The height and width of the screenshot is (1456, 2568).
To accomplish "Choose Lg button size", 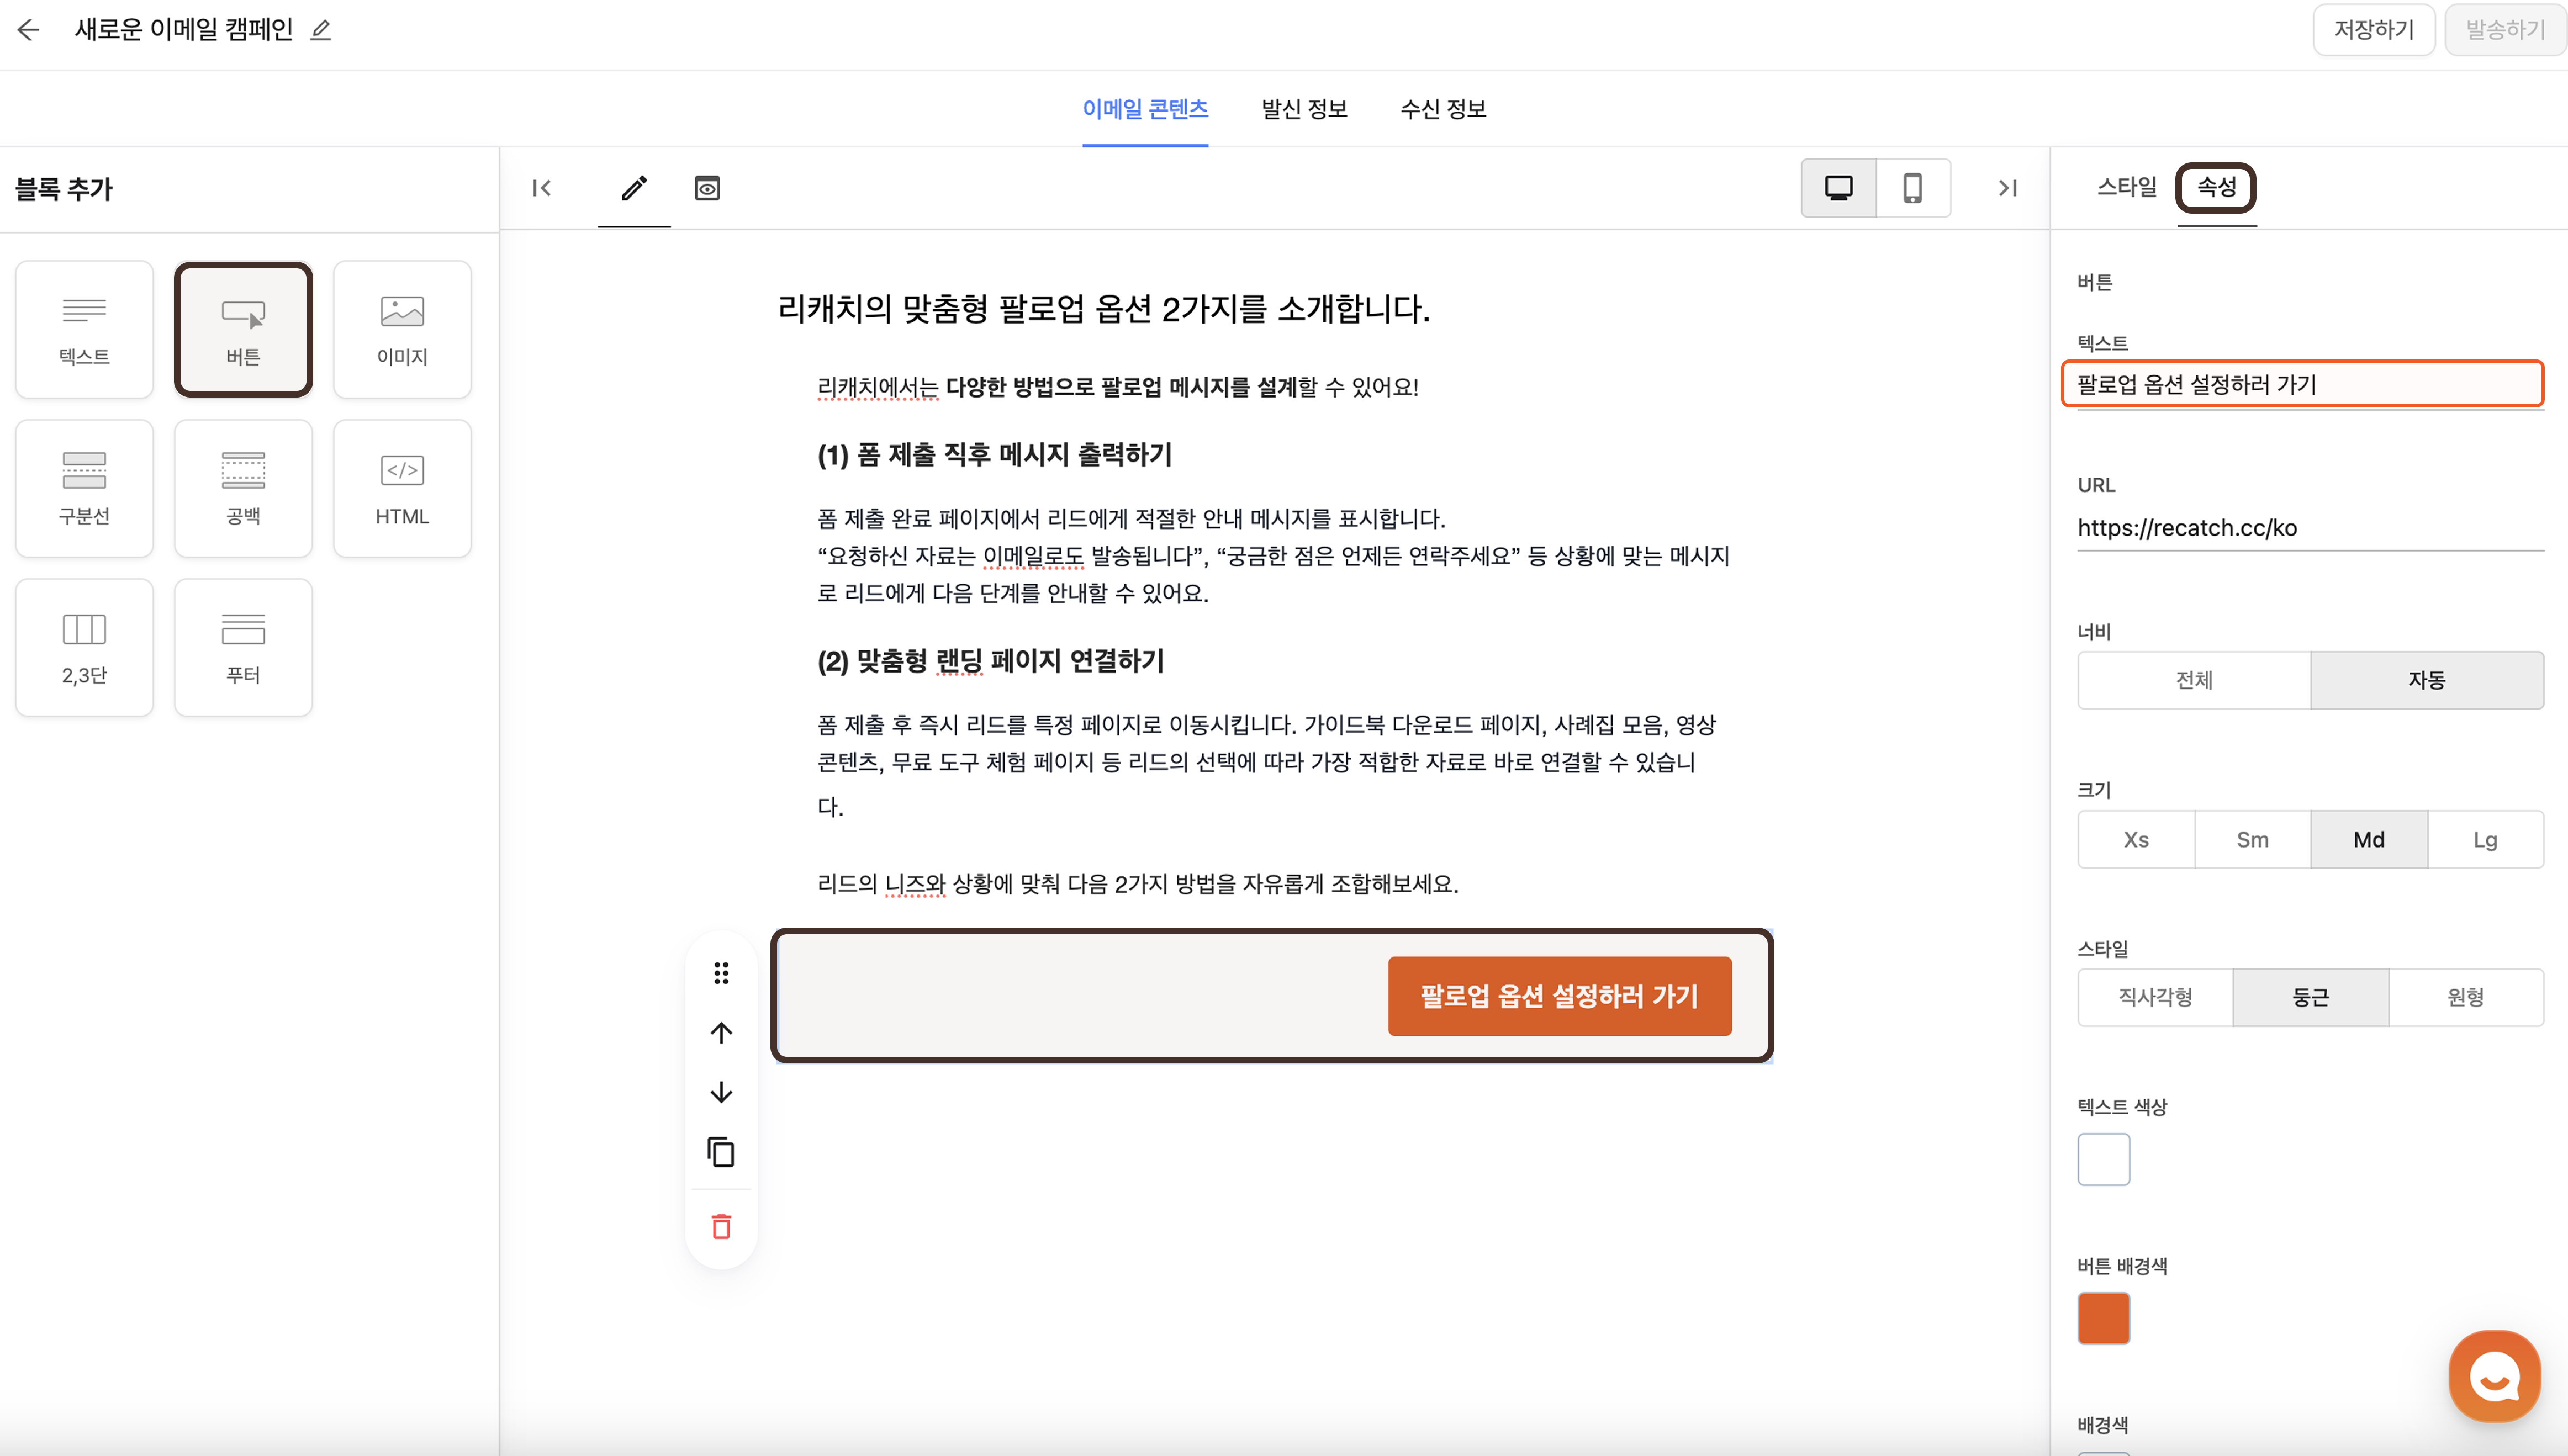I will [2485, 840].
